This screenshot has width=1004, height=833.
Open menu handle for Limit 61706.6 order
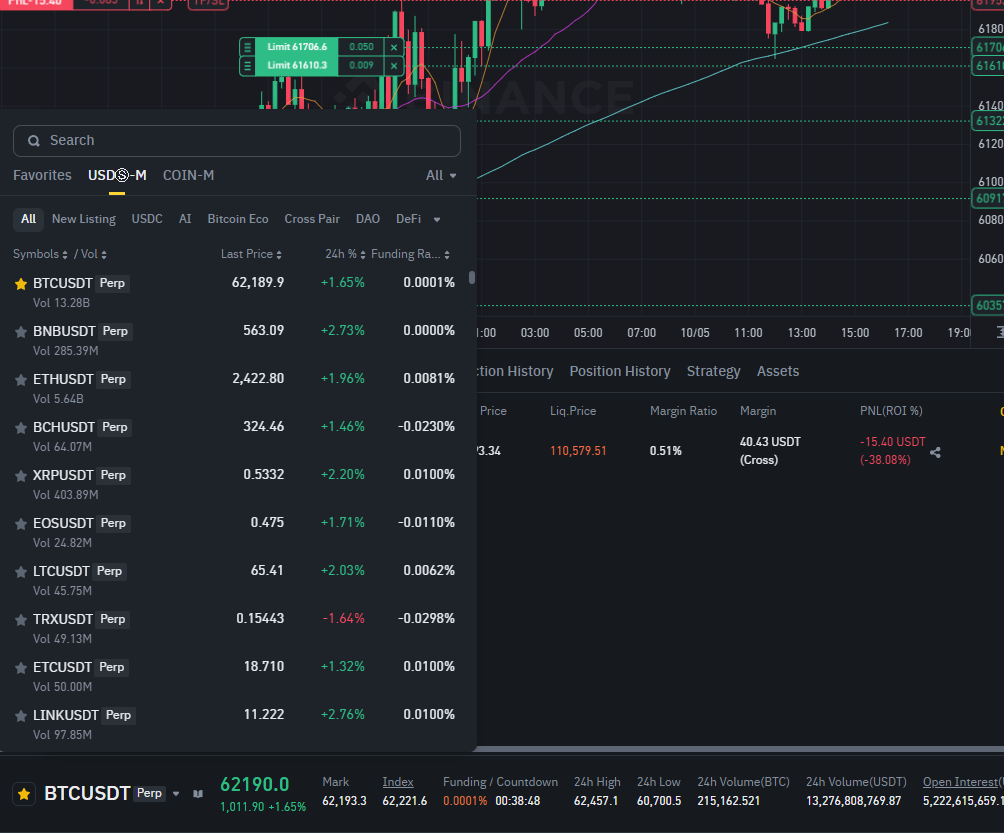pos(247,47)
